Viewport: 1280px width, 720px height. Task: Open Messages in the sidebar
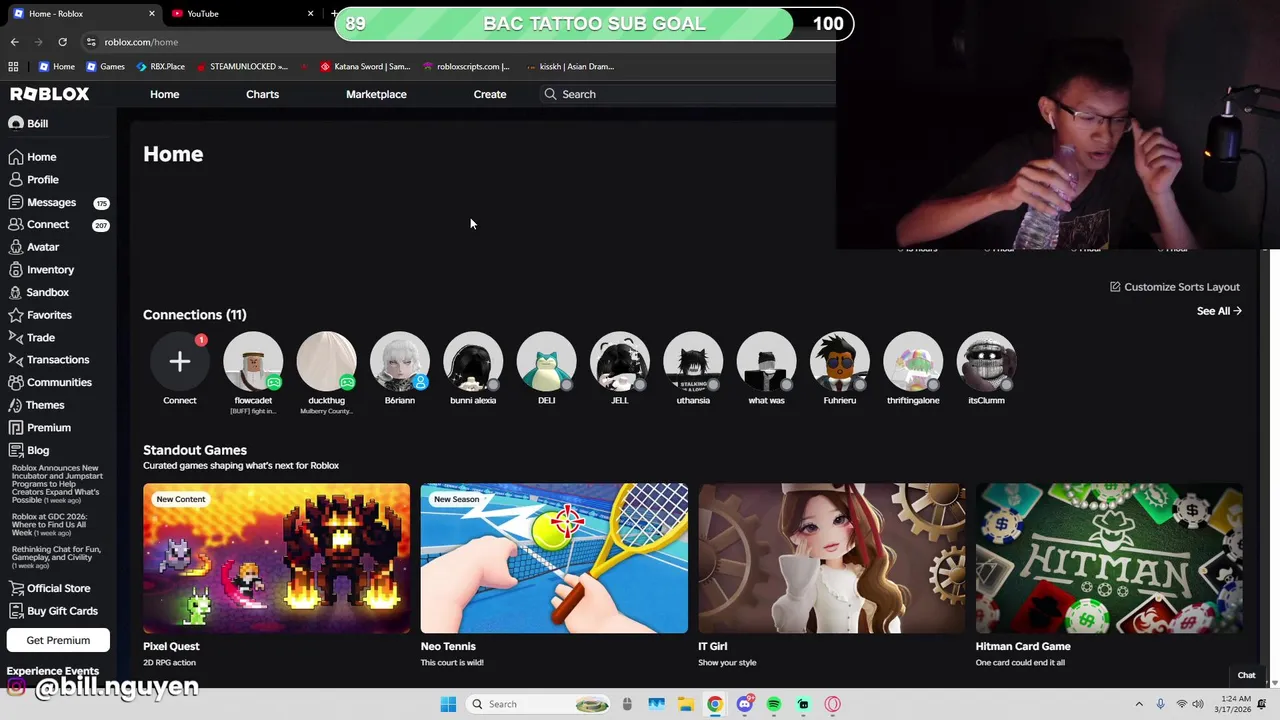41,202
